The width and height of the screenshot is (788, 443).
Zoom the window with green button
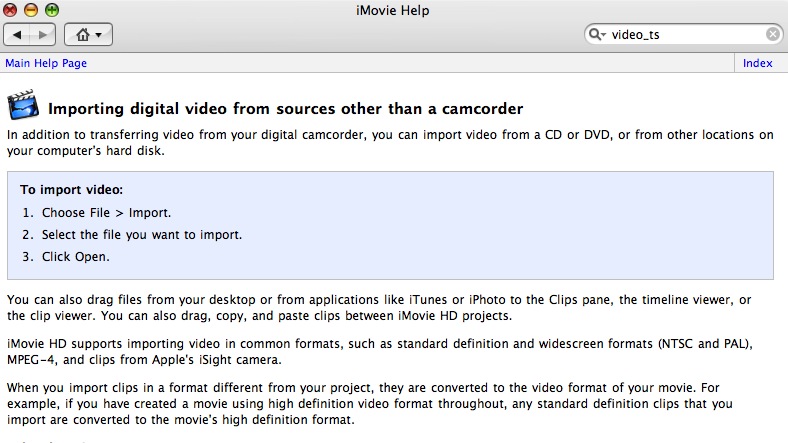click(x=52, y=10)
